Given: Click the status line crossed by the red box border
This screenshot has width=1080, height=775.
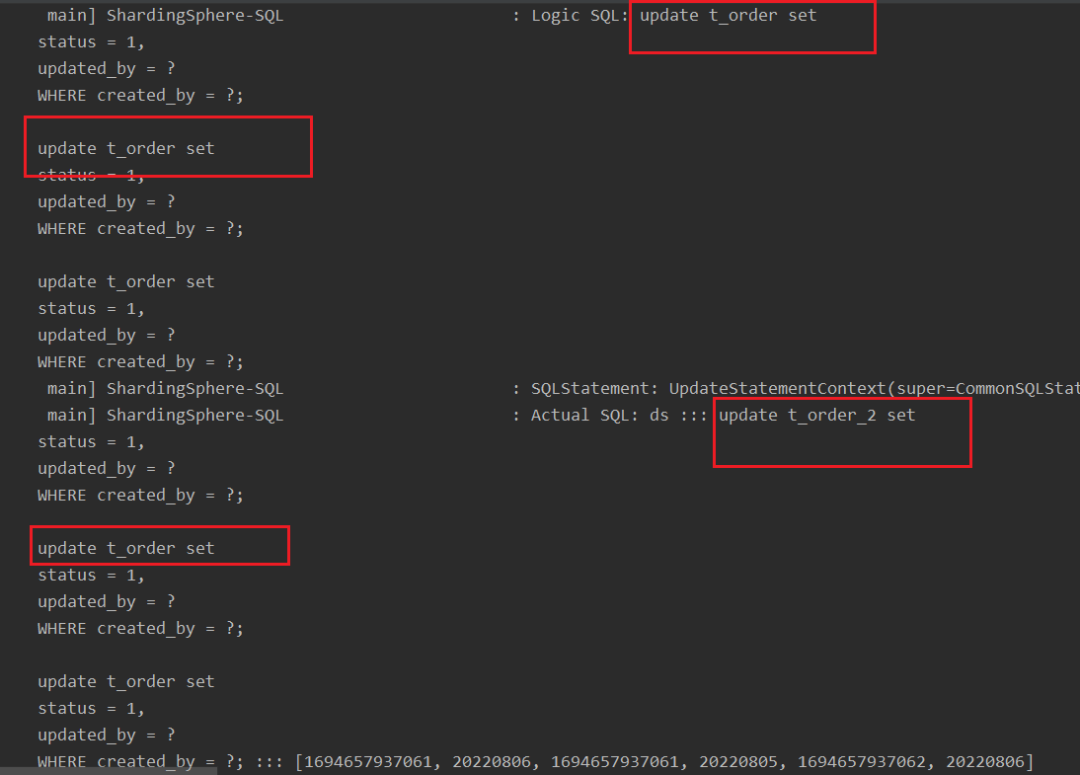Looking at the screenshot, I should (91, 176).
